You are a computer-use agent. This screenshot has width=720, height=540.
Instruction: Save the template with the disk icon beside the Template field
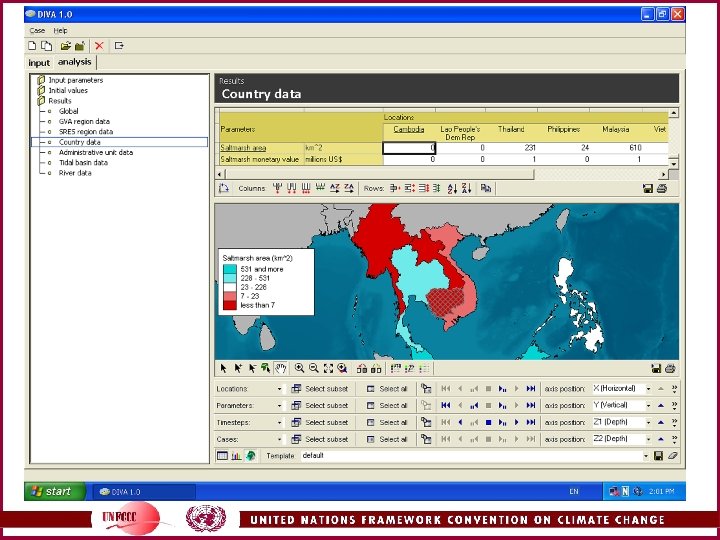point(658,456)
